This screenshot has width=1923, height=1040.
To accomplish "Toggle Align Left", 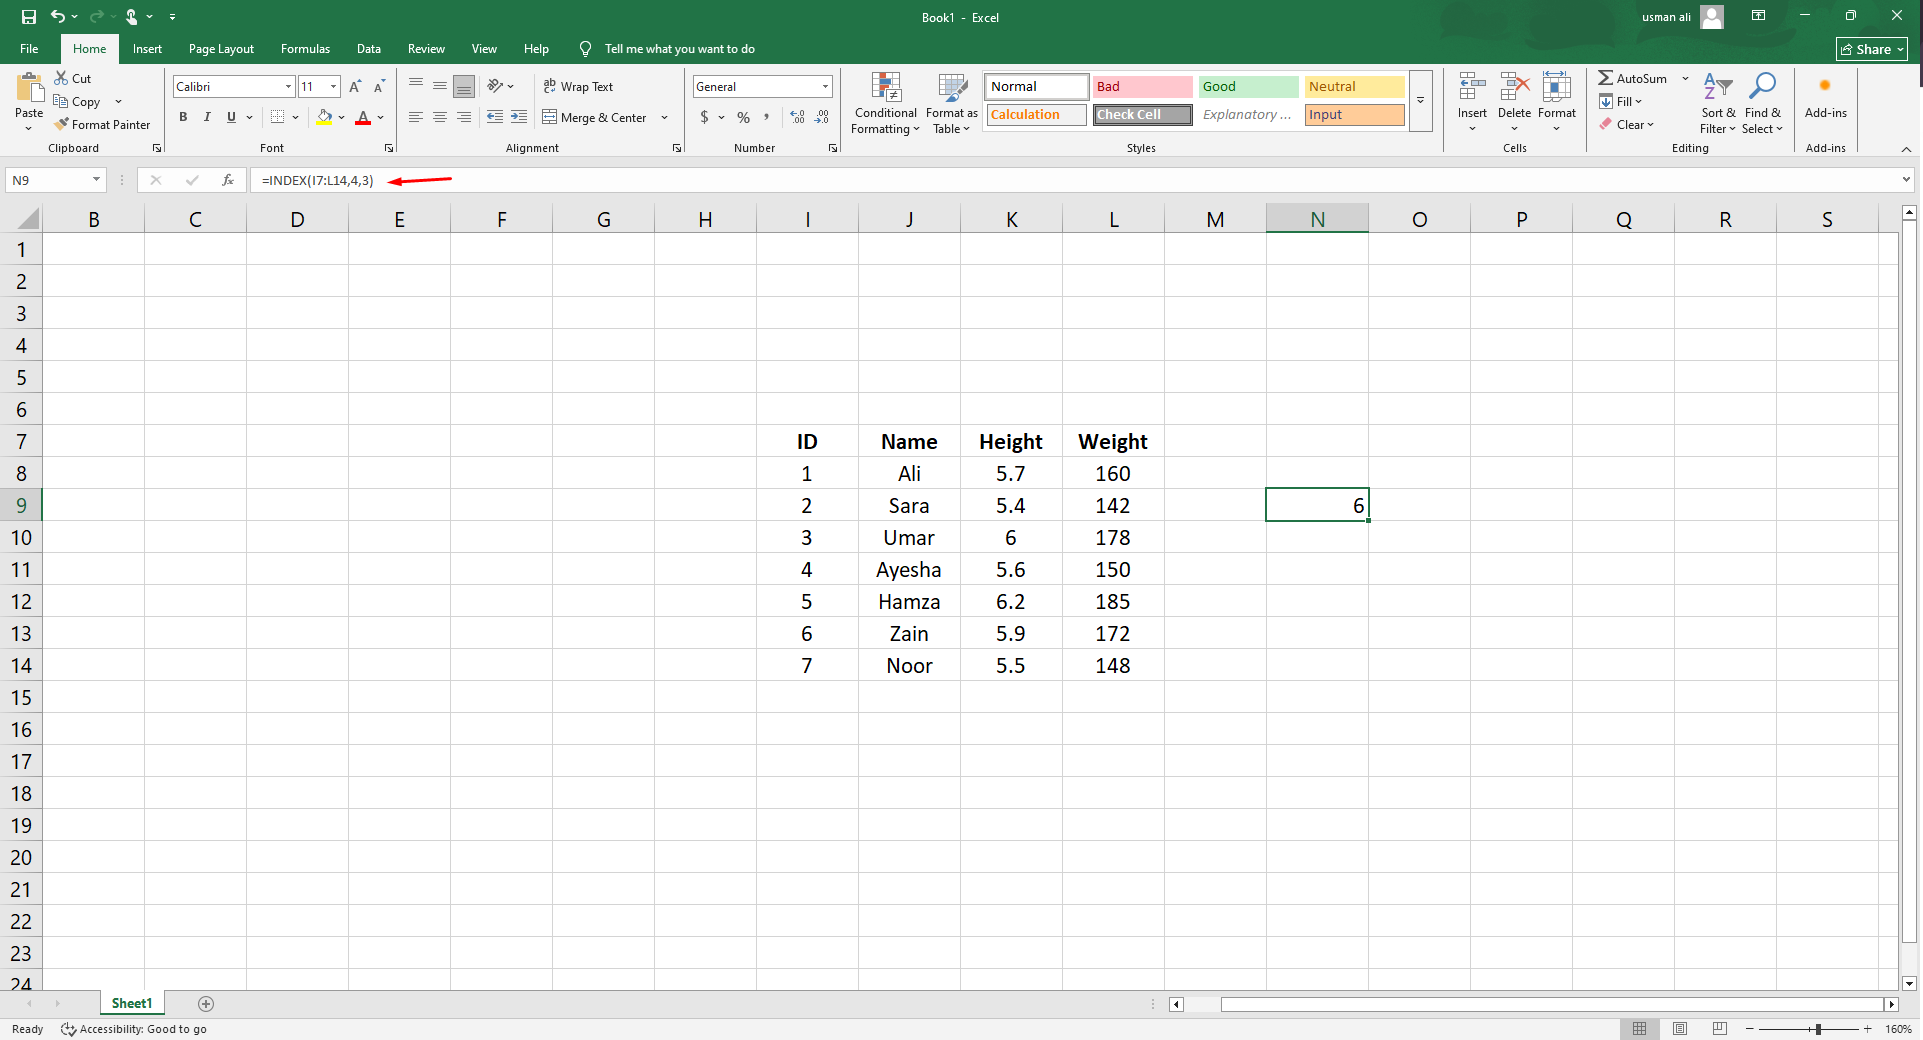I will (416, 117).
